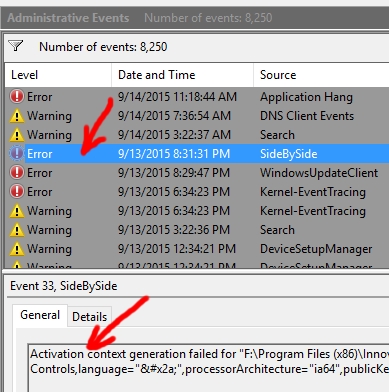This screenshot has height=392, width=389.
Task: Click the DeviceSetupManager warning icon
Action: [17, 249]
